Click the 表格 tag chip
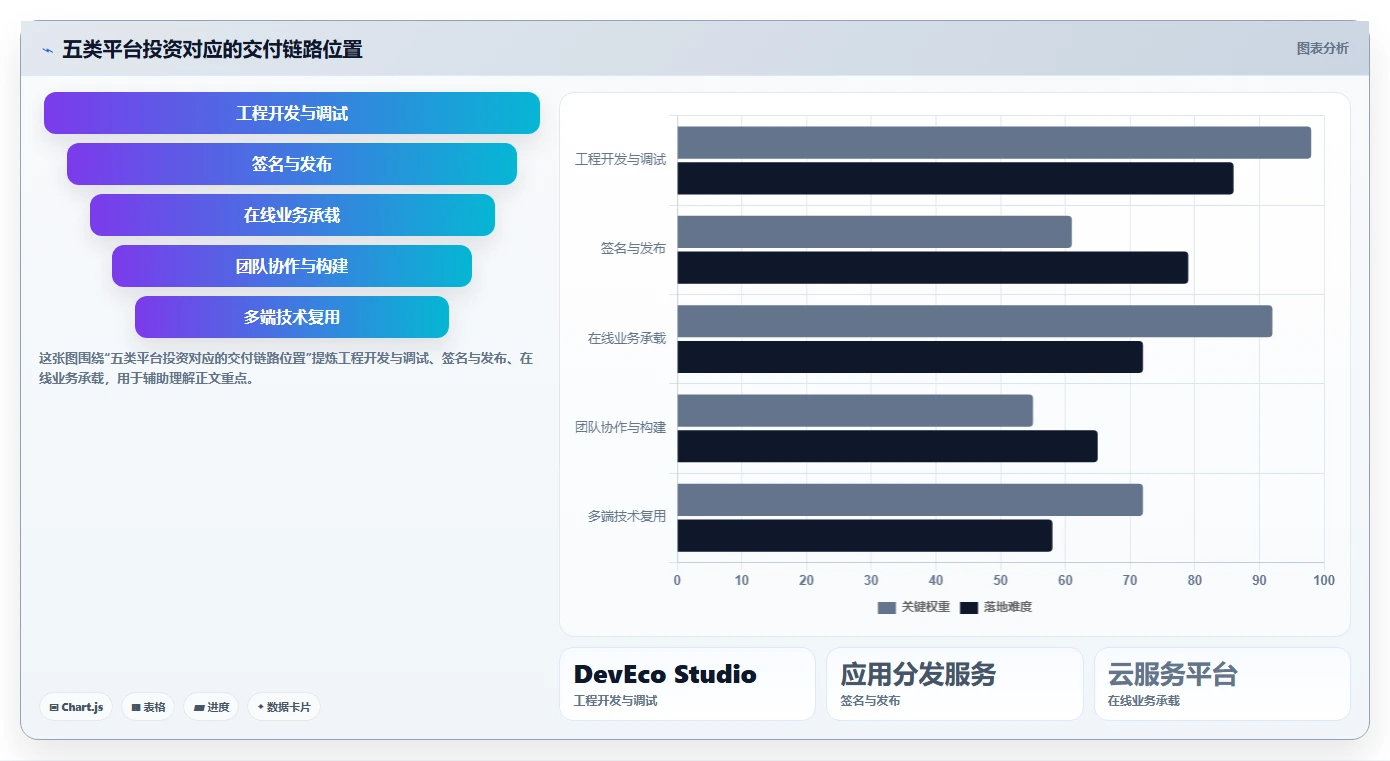1390x761 pixels. [x=148, y=707]
